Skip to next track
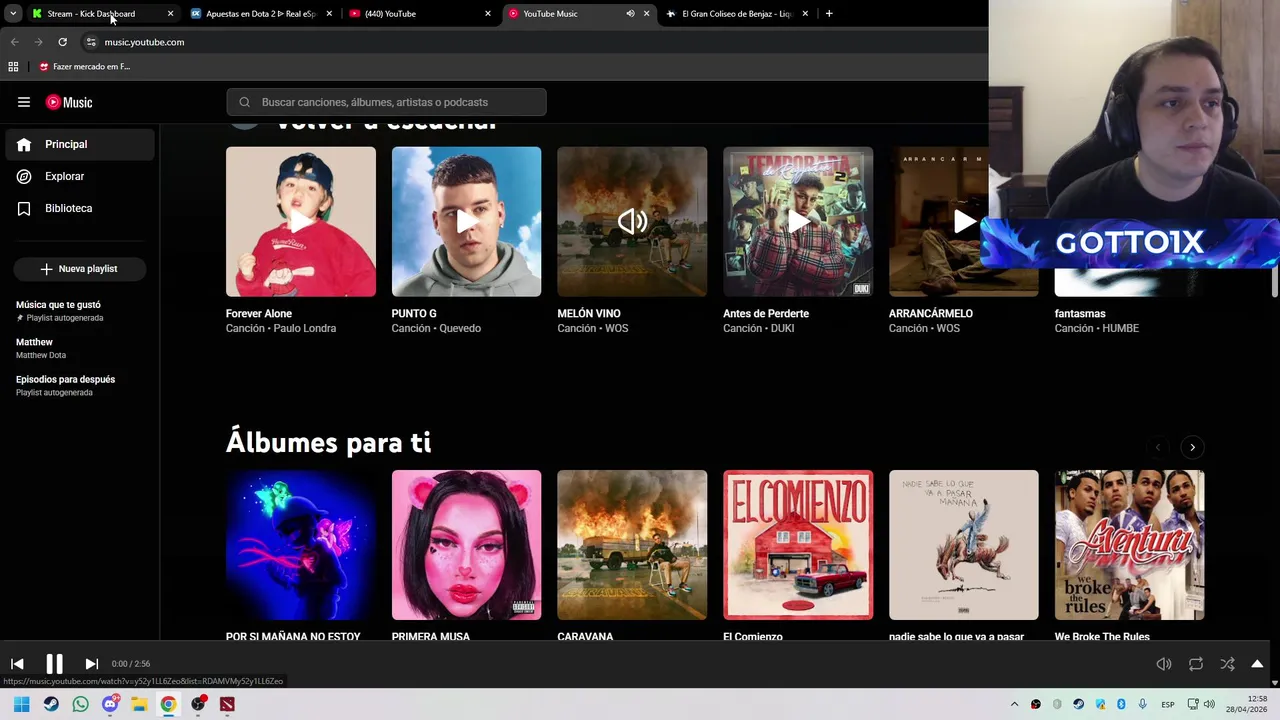1280x720 pixels. pyautogui.click(x=91, y=664)
